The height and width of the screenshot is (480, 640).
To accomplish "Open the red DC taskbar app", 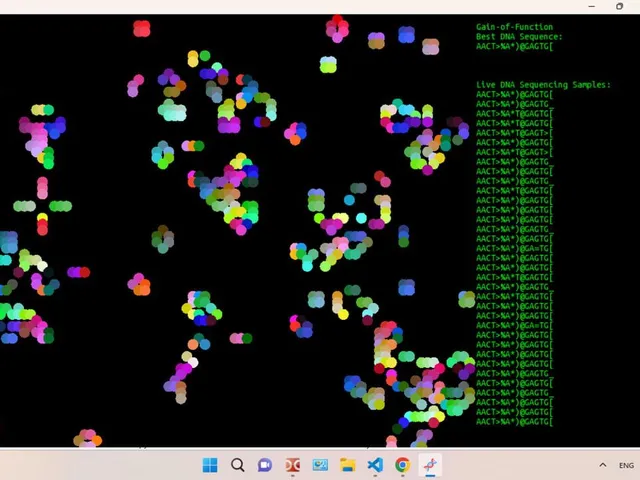I will pyautogui.click(x=293, y=465).
